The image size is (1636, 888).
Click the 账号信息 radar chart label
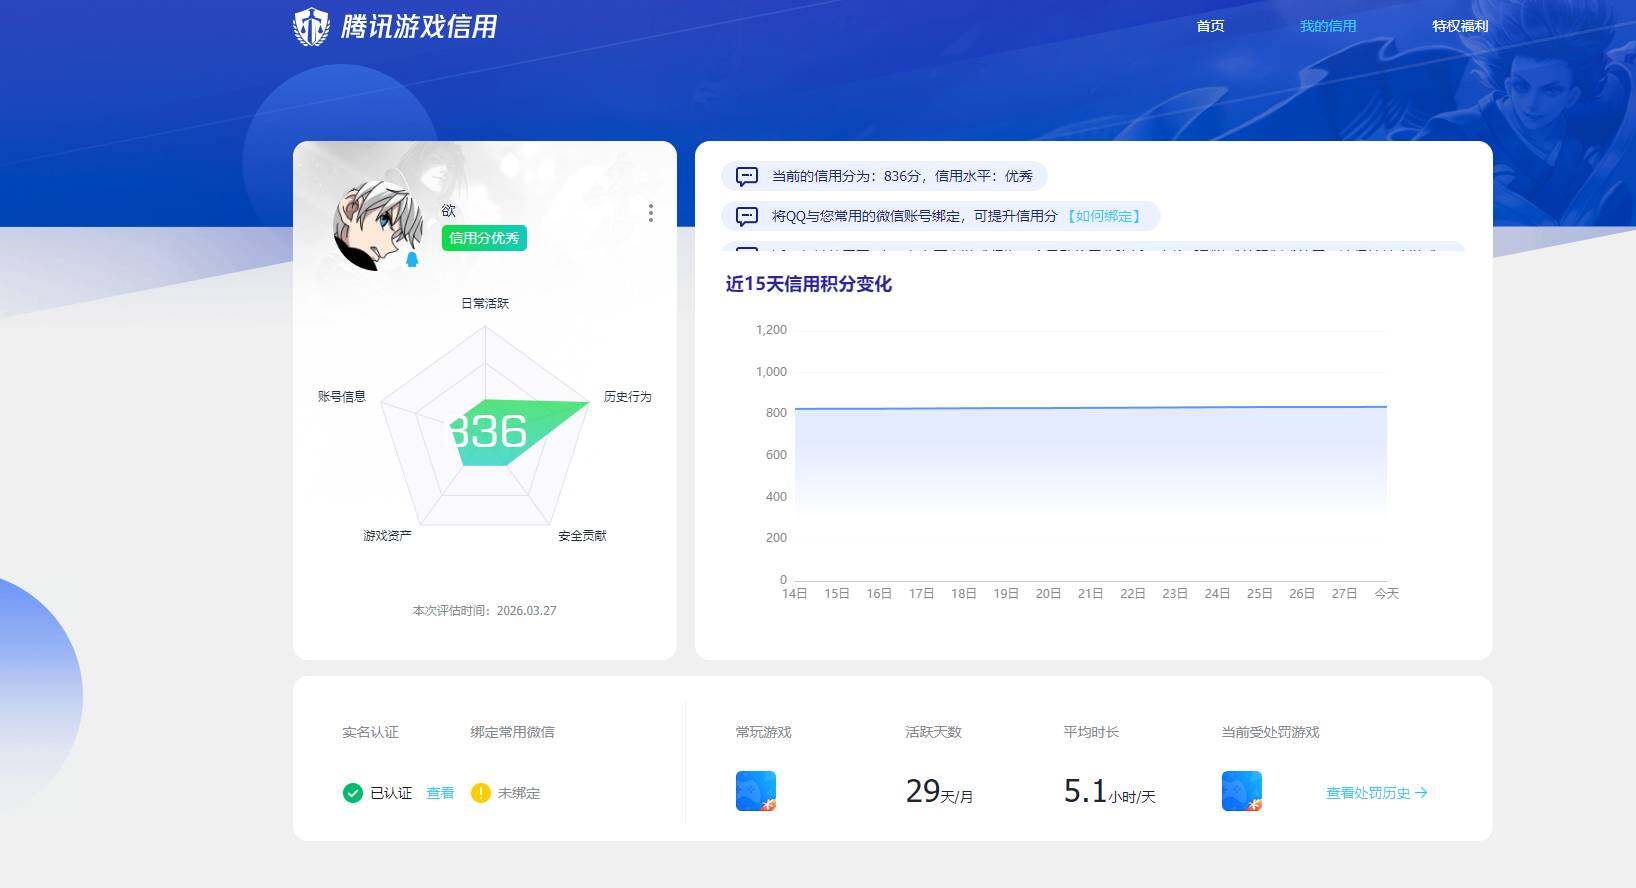[x=342, y=397]
